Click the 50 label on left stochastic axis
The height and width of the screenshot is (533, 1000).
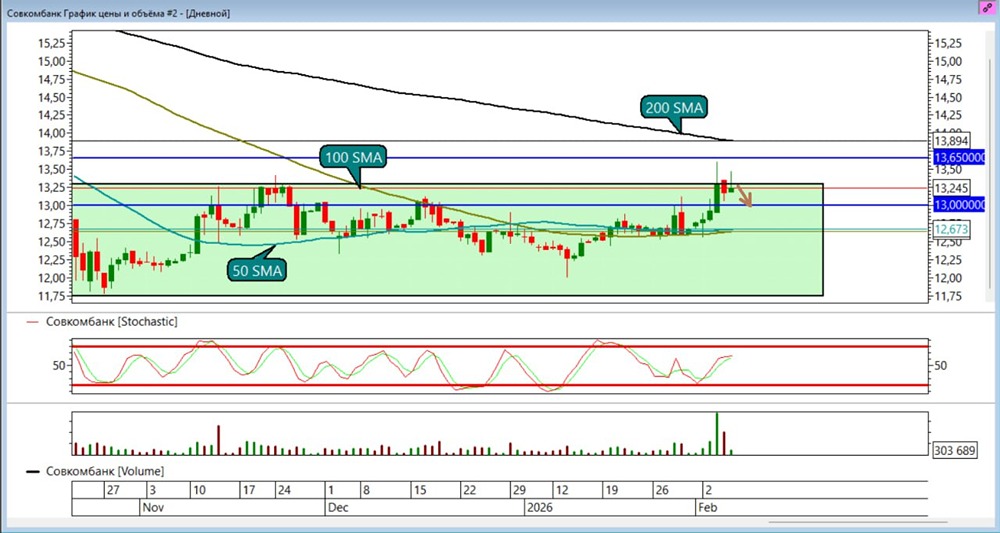tap(60, 365)
